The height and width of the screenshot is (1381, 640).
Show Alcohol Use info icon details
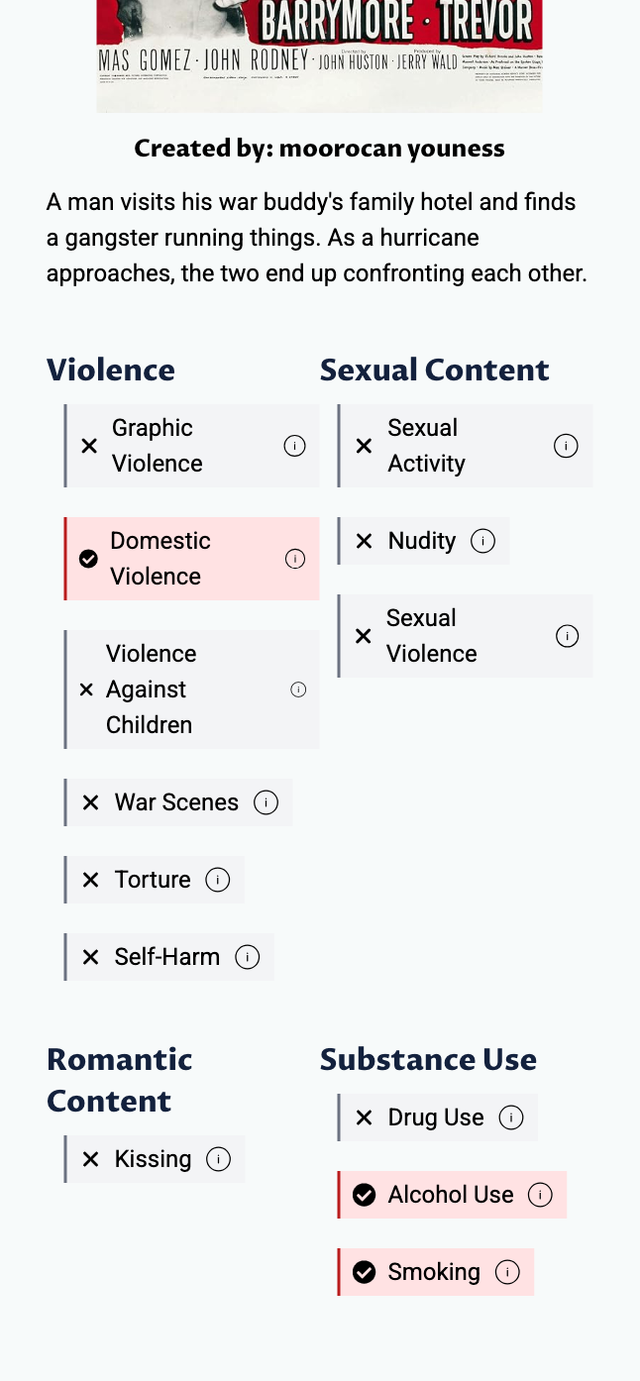(x=540, y=1195)
